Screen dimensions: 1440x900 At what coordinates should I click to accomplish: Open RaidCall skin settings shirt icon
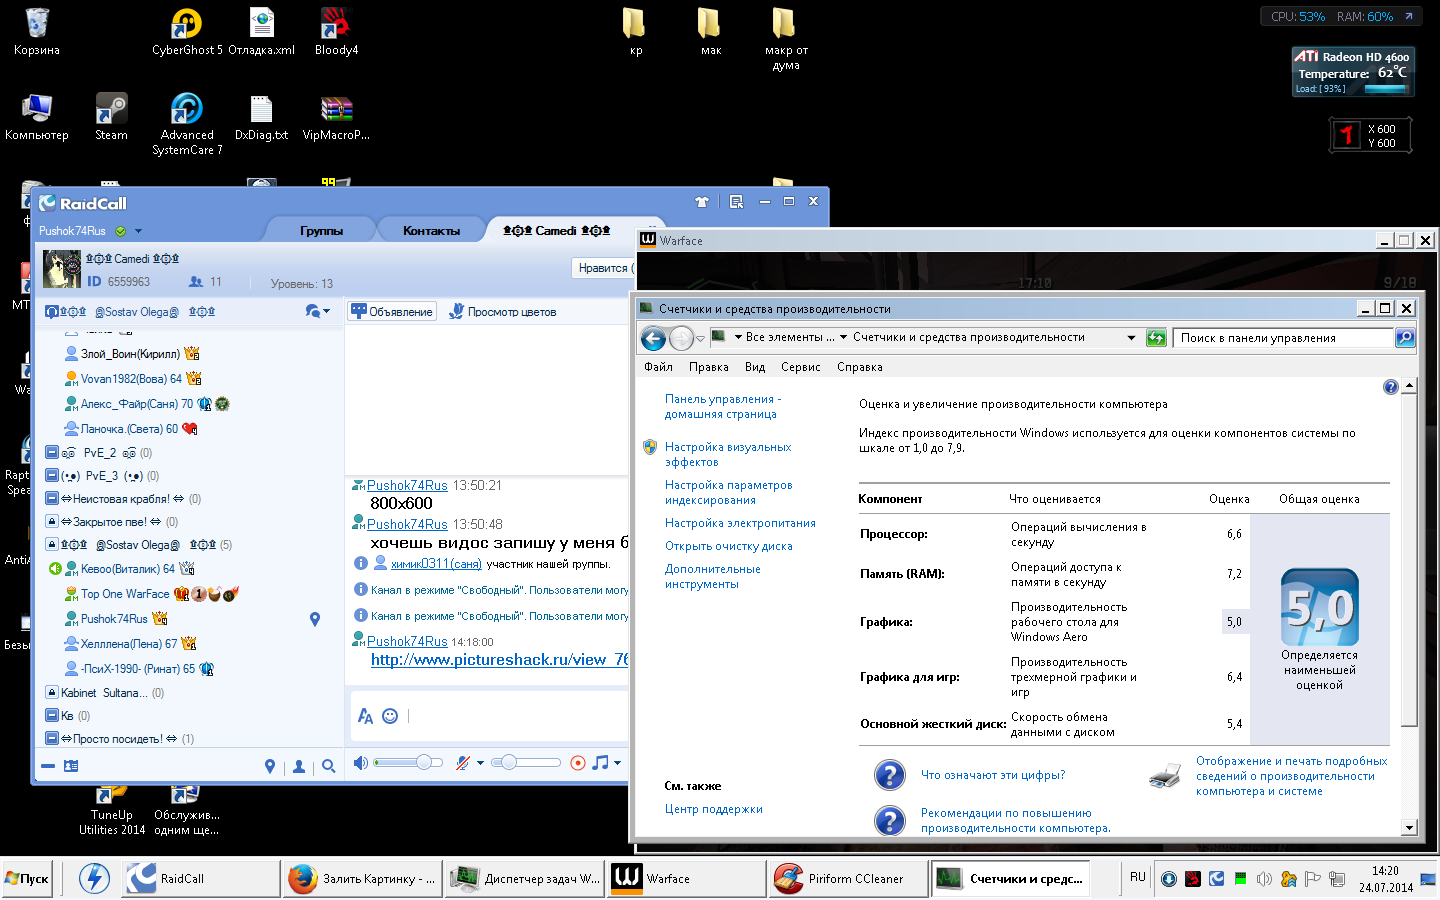[x=702, y=202]
